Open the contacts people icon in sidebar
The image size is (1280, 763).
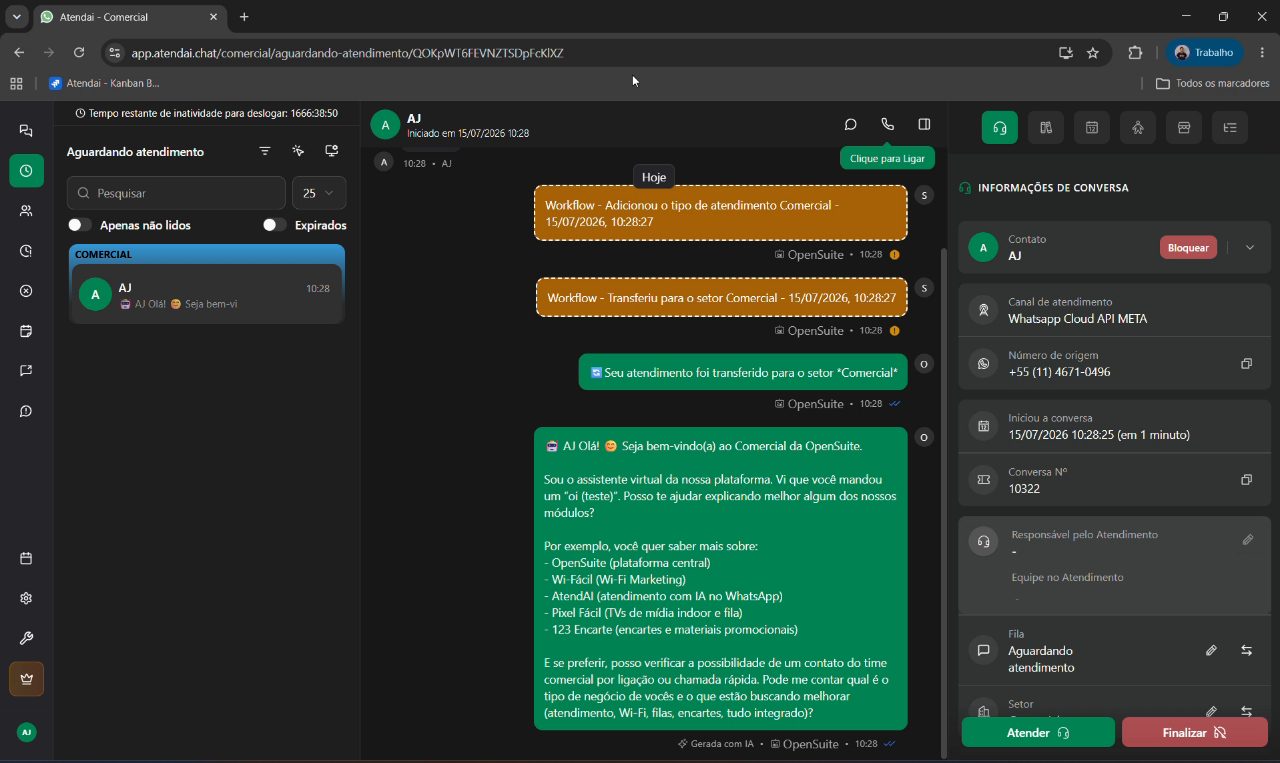click(x=26, y=211)
